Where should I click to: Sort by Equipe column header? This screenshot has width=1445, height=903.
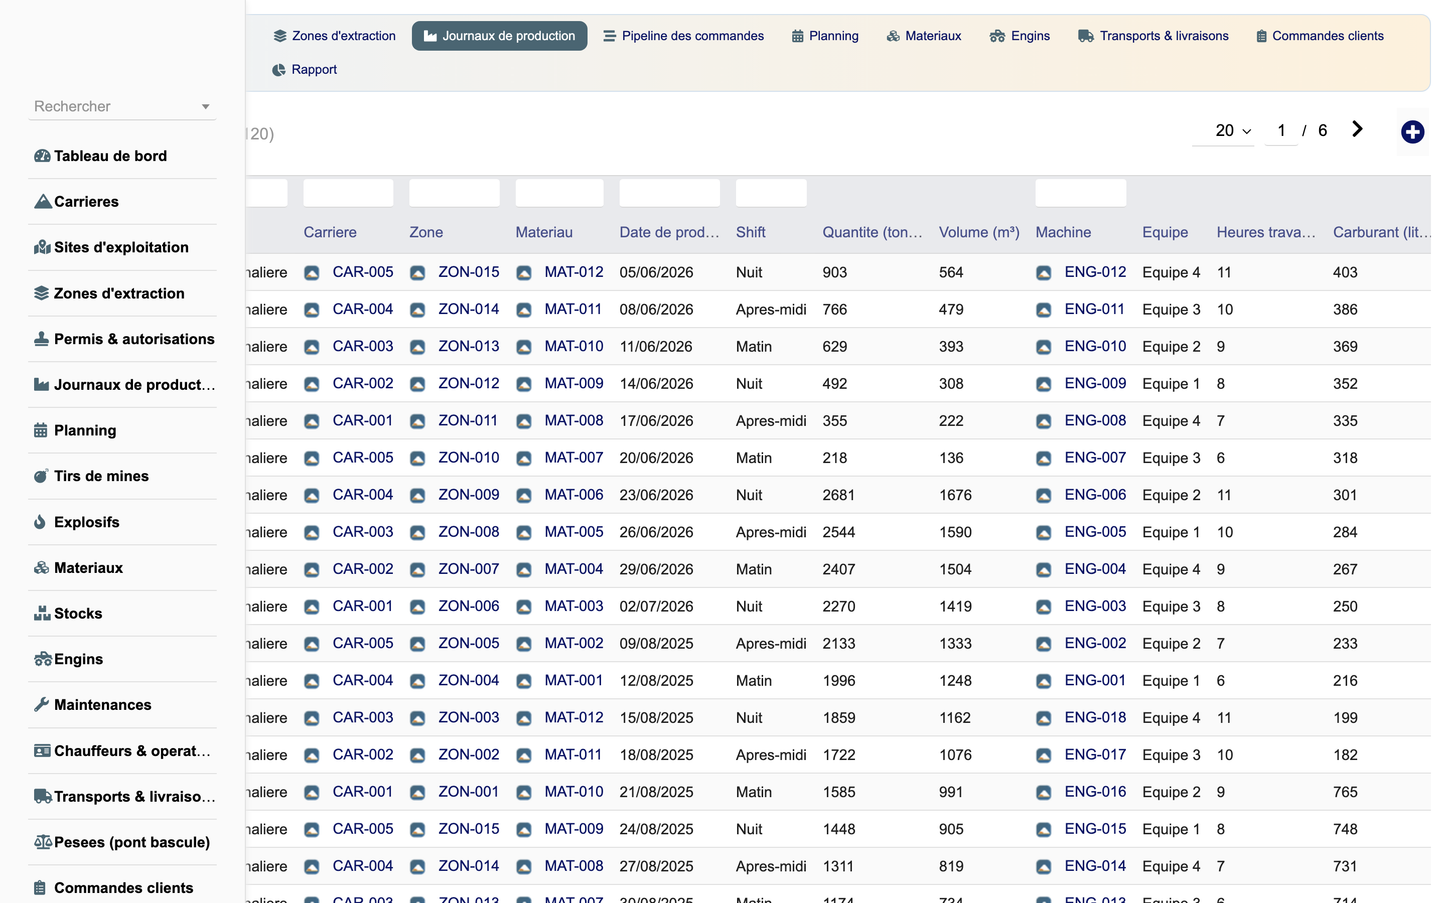click(x=1165, y=232)
